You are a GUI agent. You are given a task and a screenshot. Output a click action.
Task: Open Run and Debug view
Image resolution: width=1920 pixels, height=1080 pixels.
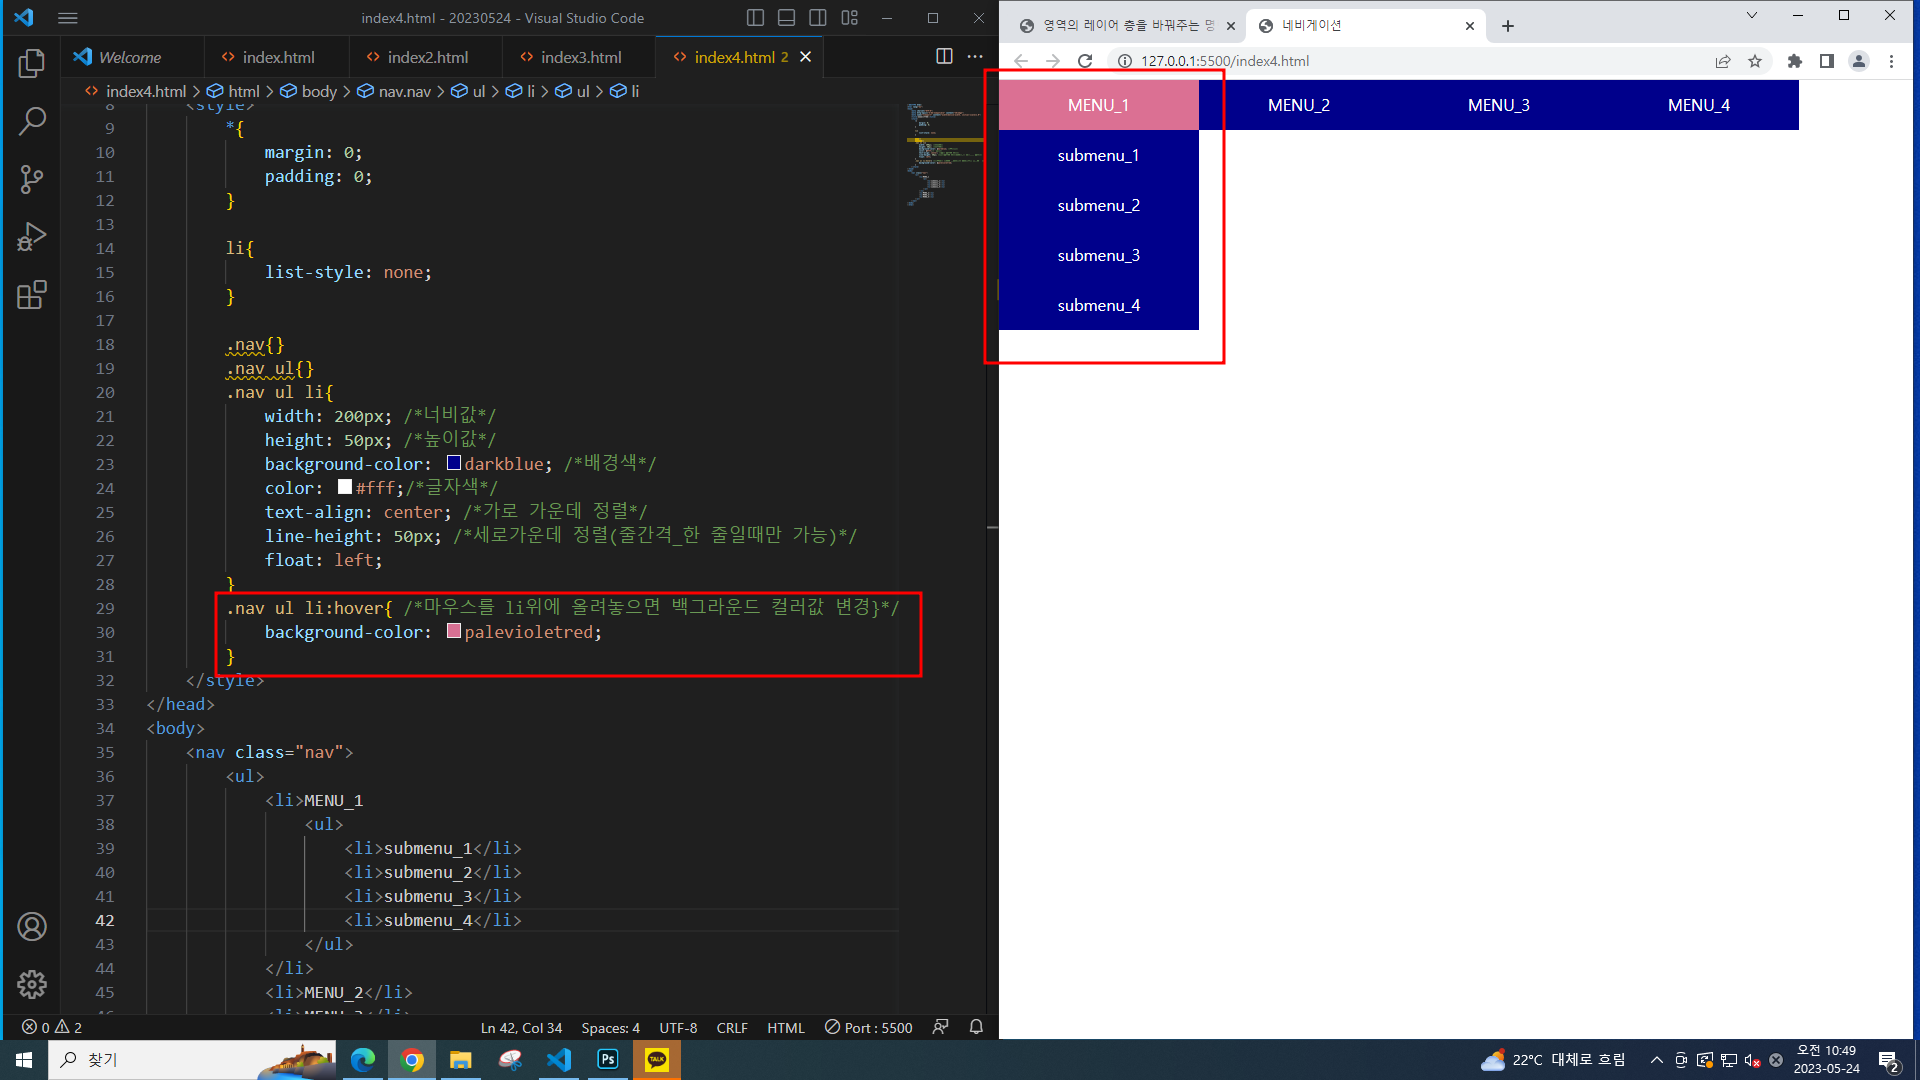(32, 237)
